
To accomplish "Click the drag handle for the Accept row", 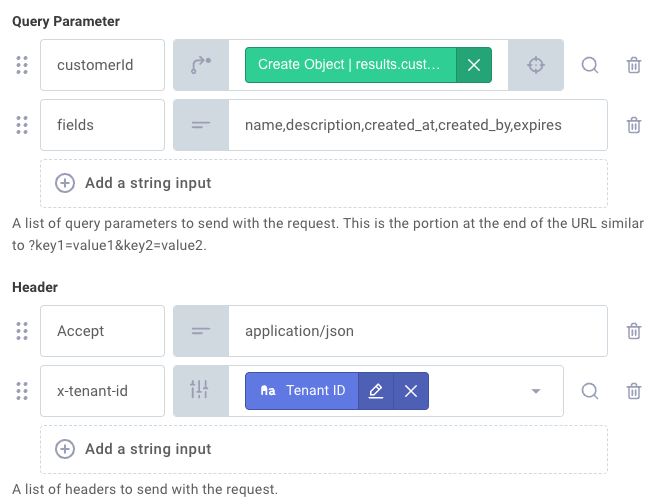I will pyautogui.click(x=22, y=331).
